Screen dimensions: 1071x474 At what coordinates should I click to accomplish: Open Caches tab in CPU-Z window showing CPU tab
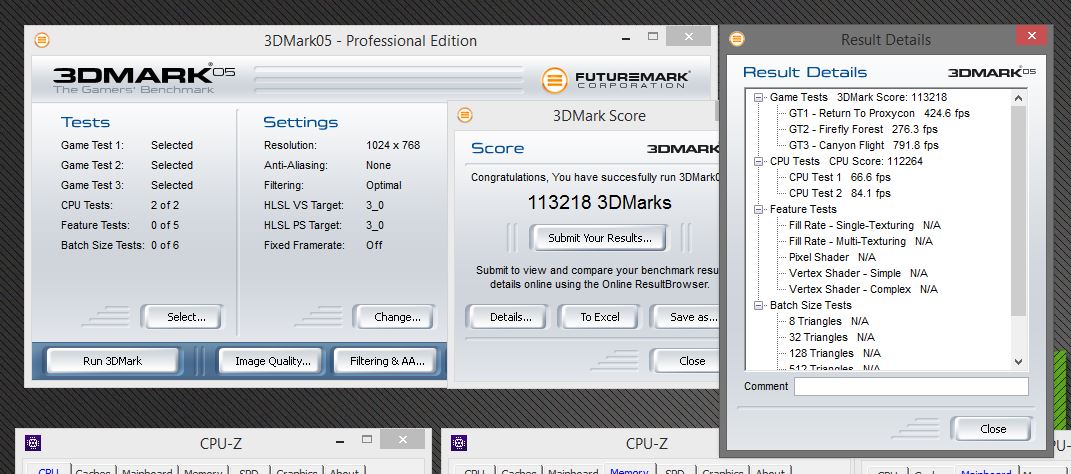click(x=93, y=471)
